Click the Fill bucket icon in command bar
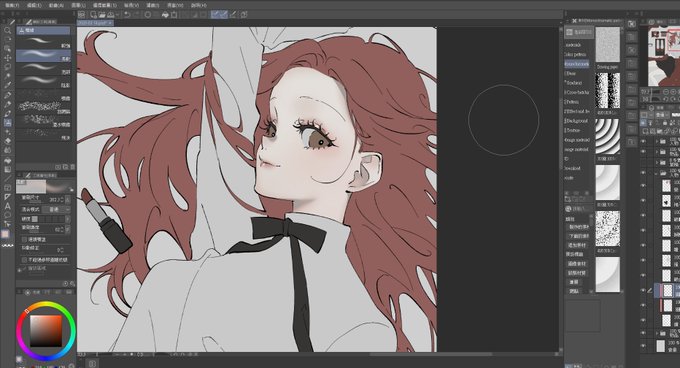The height and width of the screenshot is (368, 680). point(165,15)
